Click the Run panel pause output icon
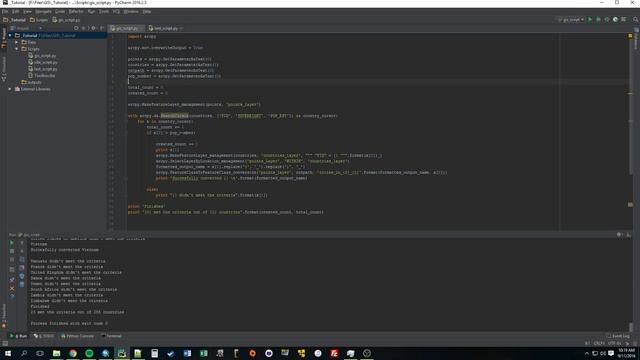 (12, 260)
